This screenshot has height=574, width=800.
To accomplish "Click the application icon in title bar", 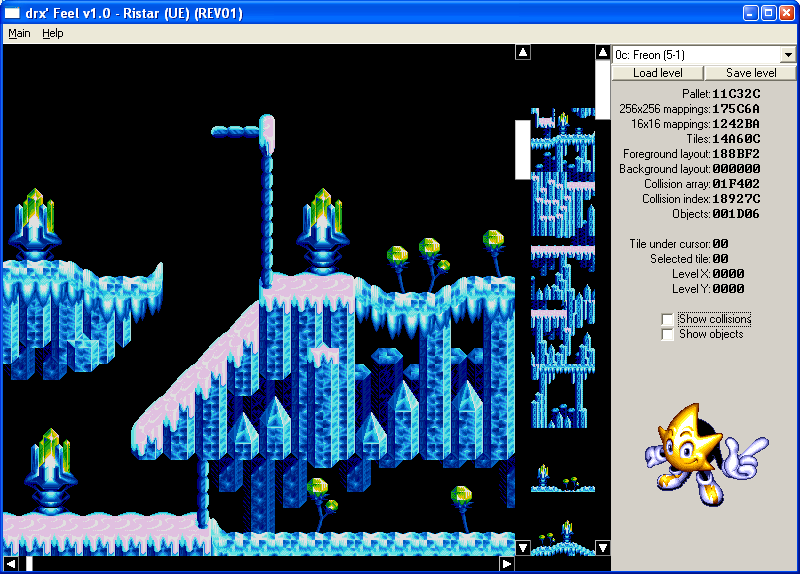I will (12, 13).
